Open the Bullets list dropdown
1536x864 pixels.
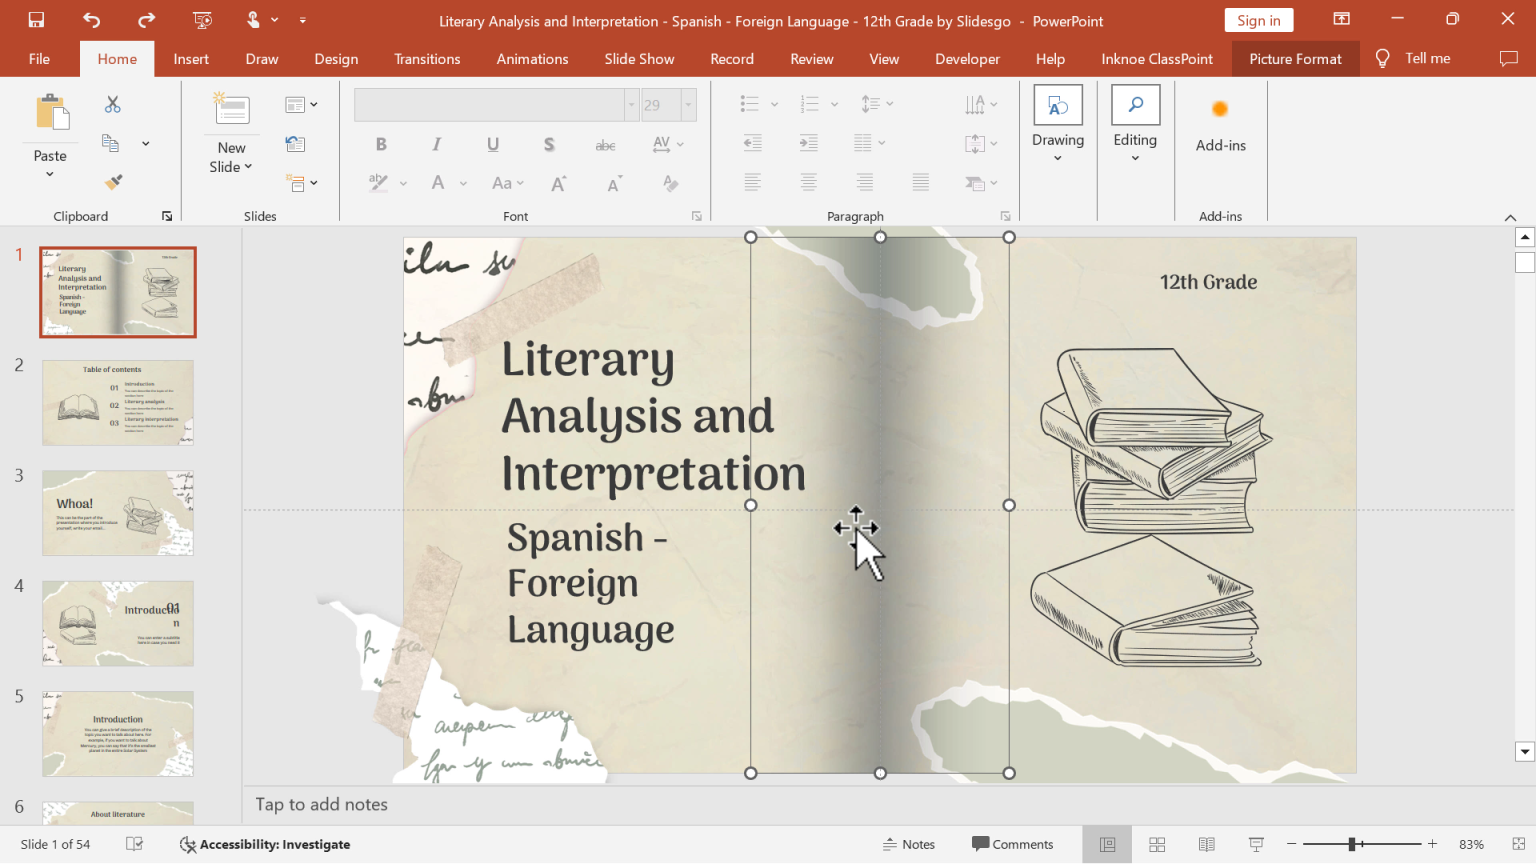[773, 104]
